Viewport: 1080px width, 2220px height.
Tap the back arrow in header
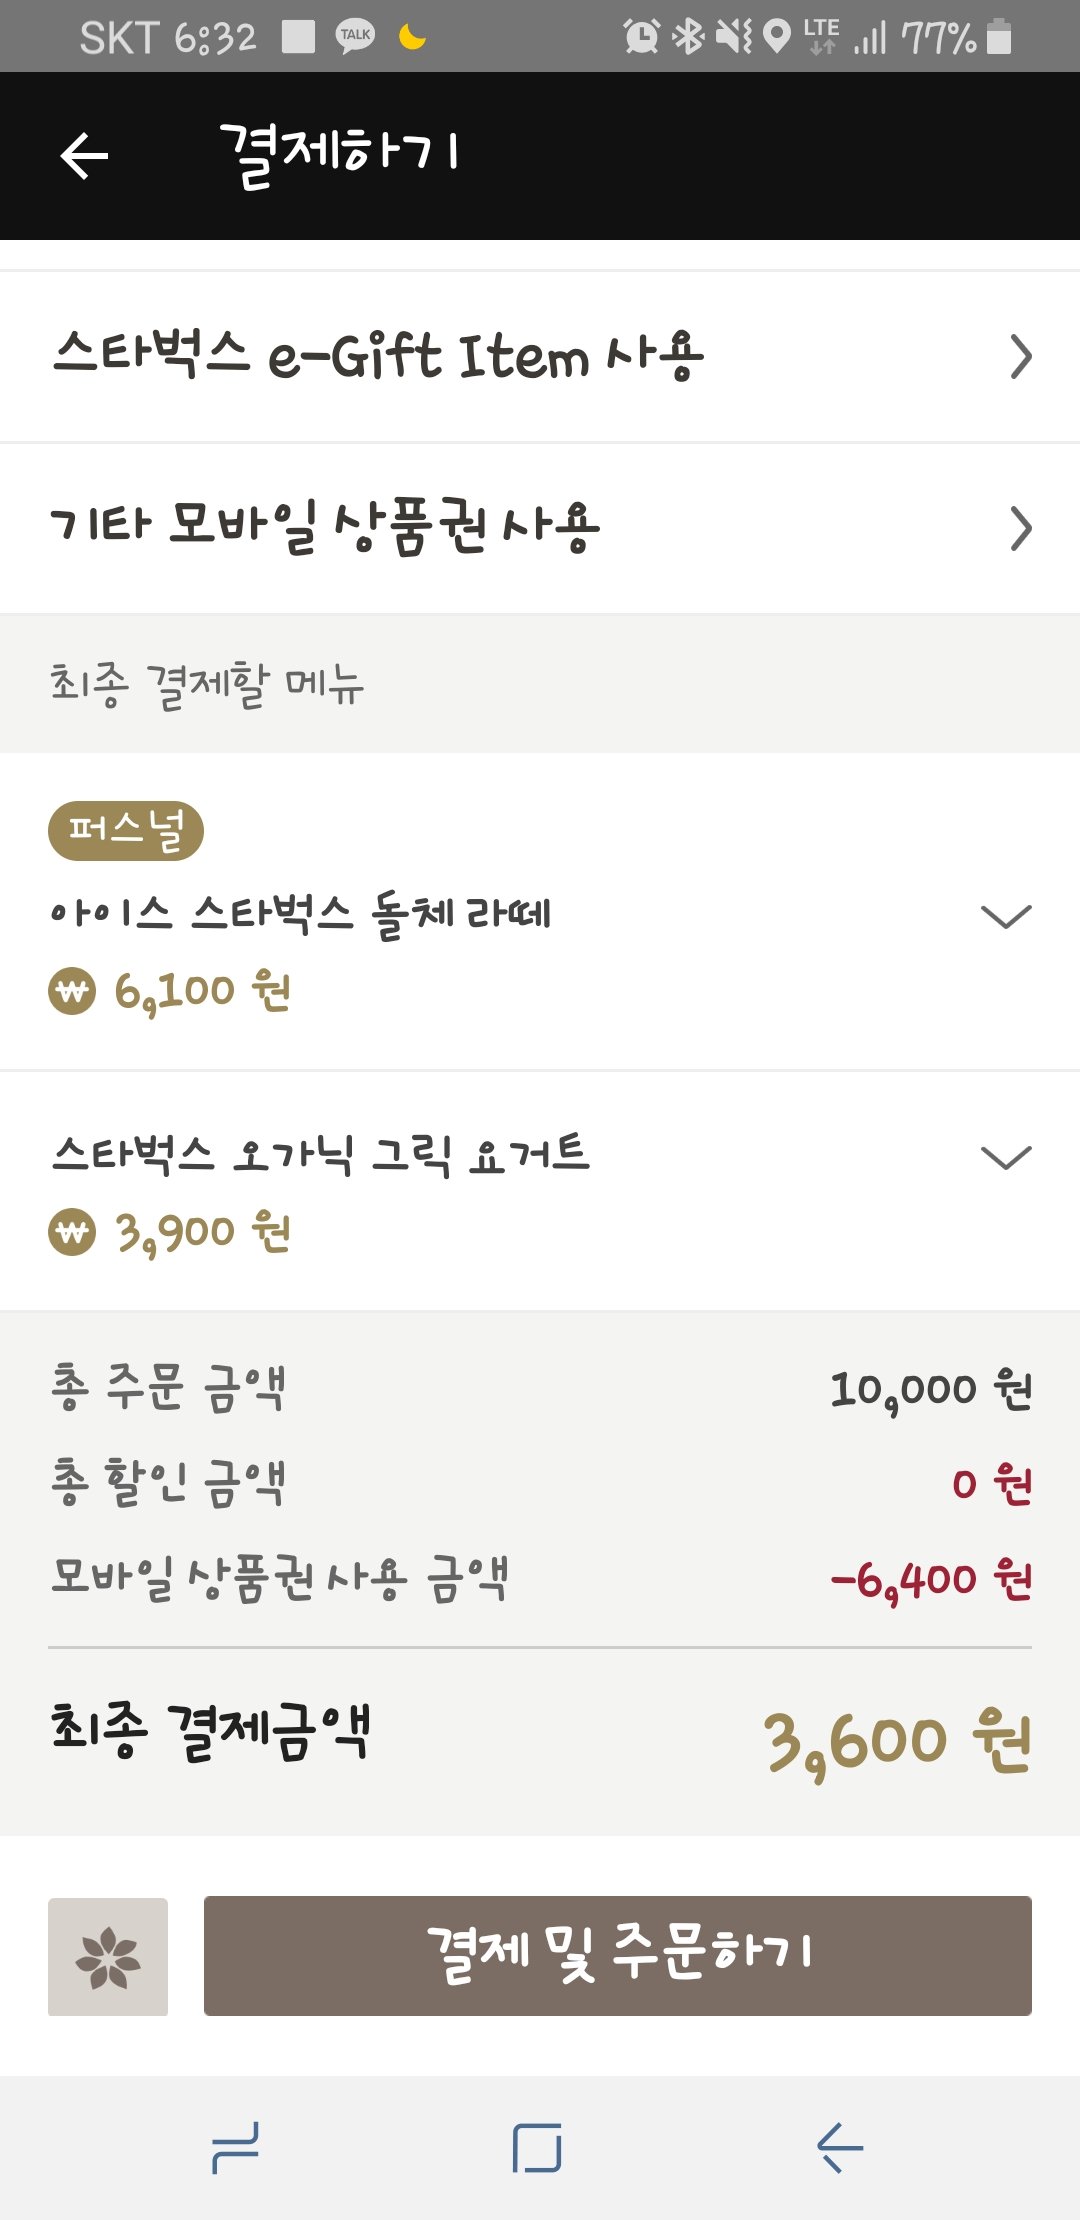(x=84, y=156)
